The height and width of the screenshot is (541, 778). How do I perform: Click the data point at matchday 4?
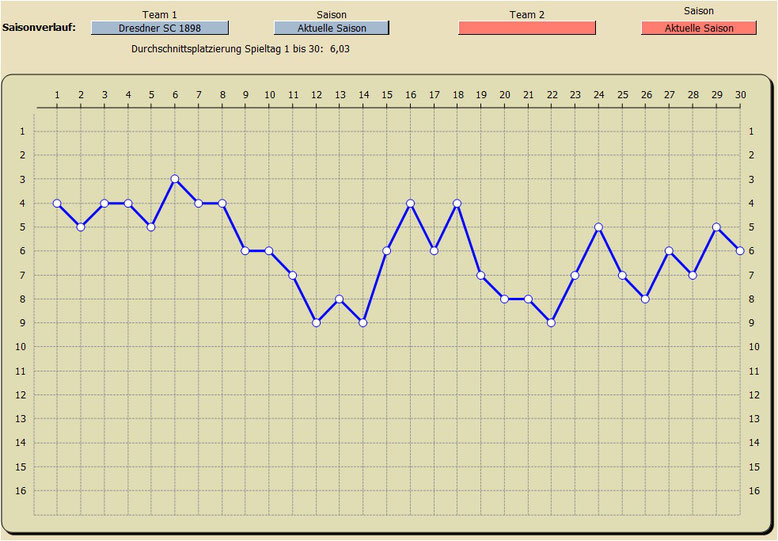tap(128, 203)
